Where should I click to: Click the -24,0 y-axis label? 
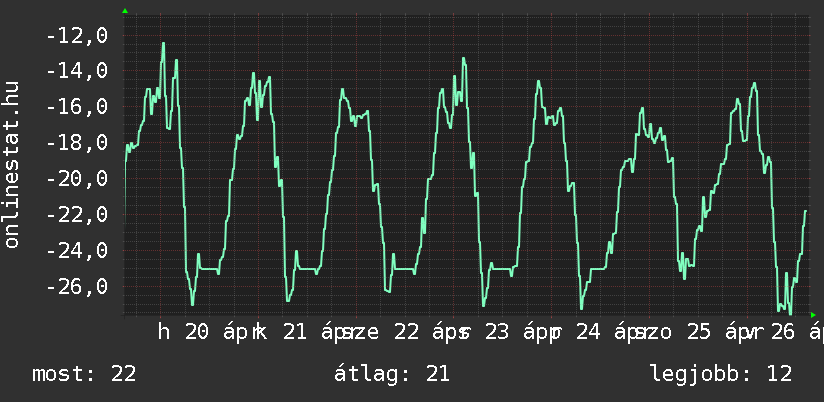(77, 251)
